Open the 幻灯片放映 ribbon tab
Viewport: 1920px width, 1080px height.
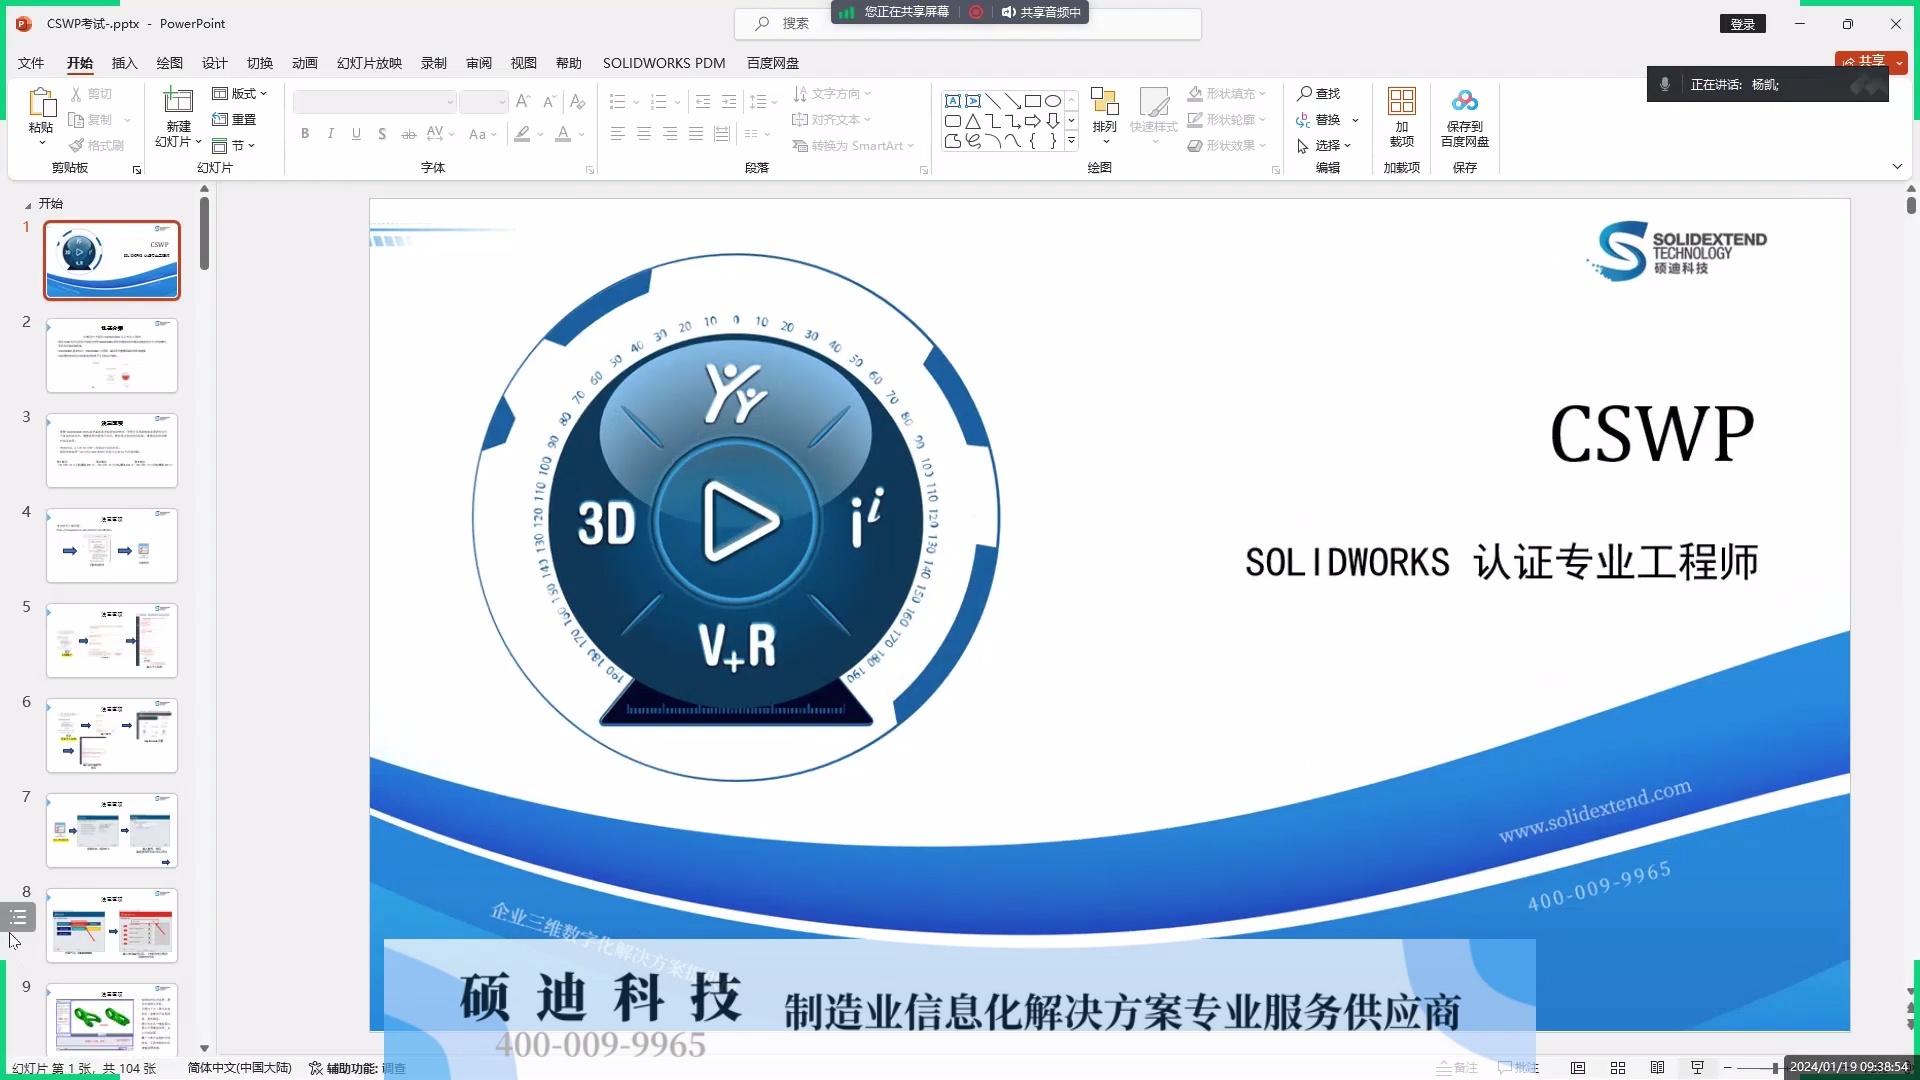[x=369, y=63]
